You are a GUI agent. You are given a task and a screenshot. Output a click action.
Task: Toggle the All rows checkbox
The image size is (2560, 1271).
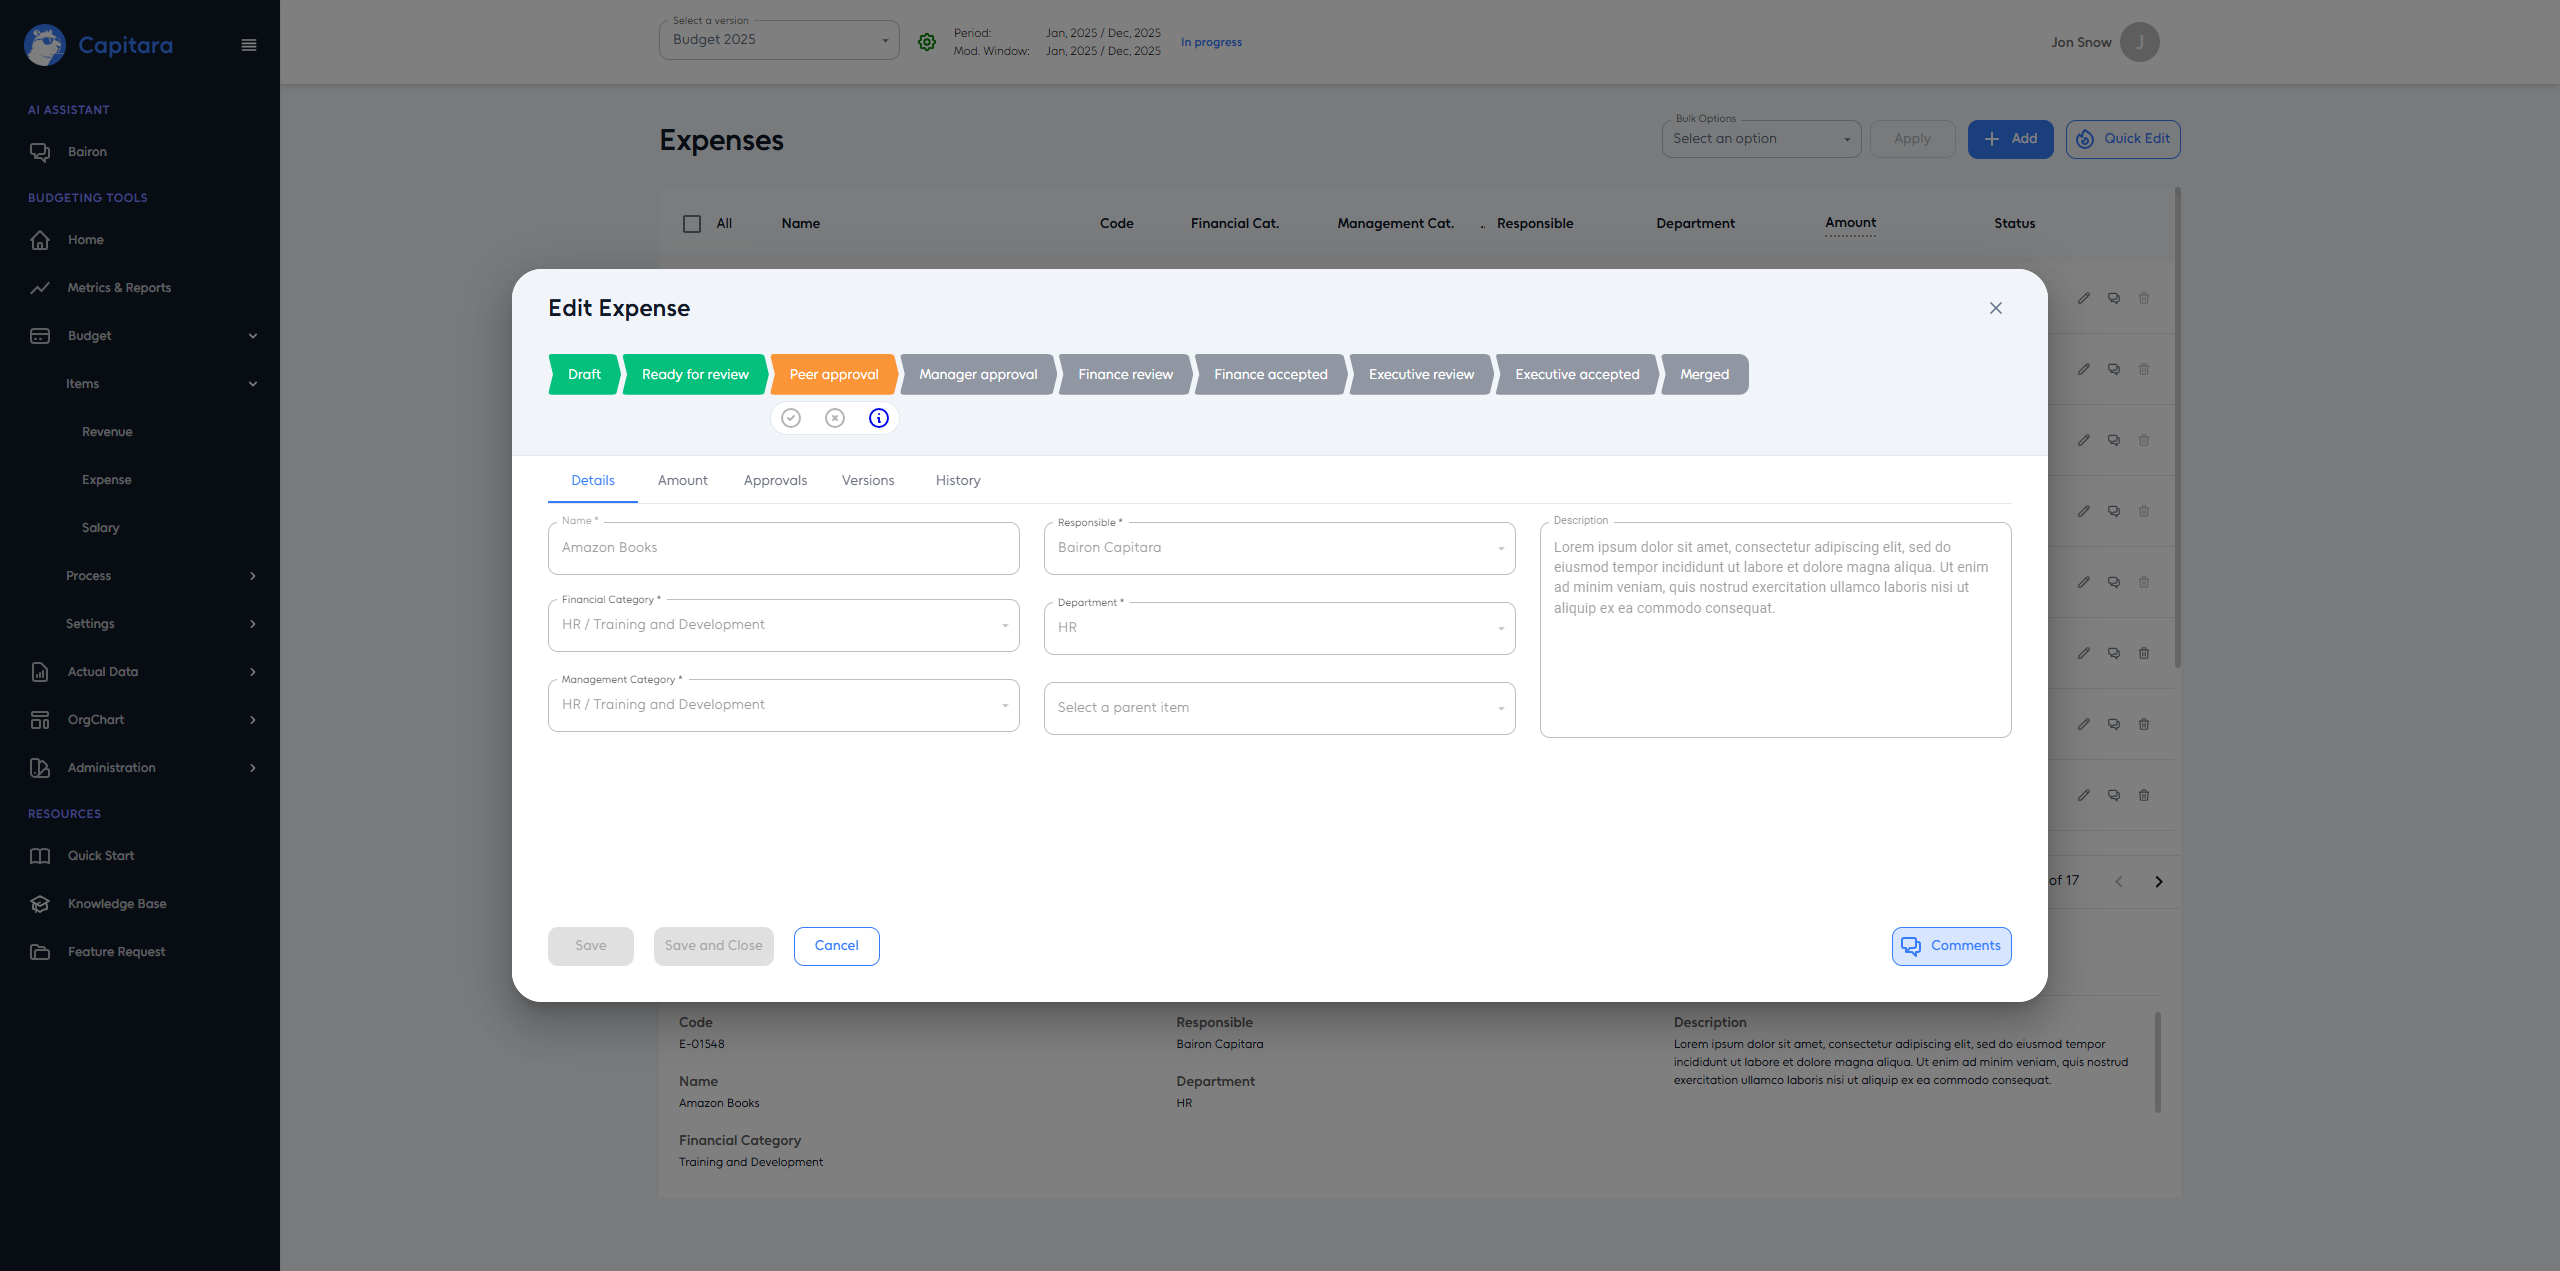692,224
